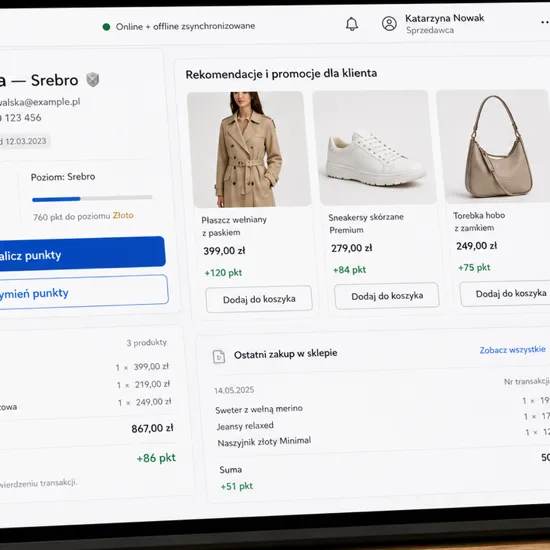Click the loyalty level progress bar
The height and width of the screenshot is (550, 550).
pyautogui.click(x=92, y=199)
